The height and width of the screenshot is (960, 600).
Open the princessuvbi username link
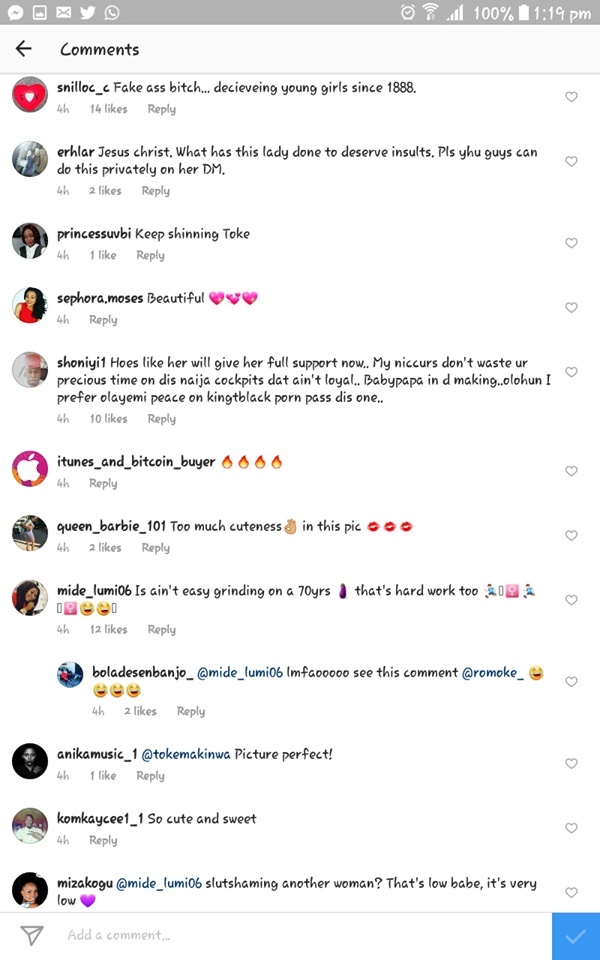click(94, 234)
